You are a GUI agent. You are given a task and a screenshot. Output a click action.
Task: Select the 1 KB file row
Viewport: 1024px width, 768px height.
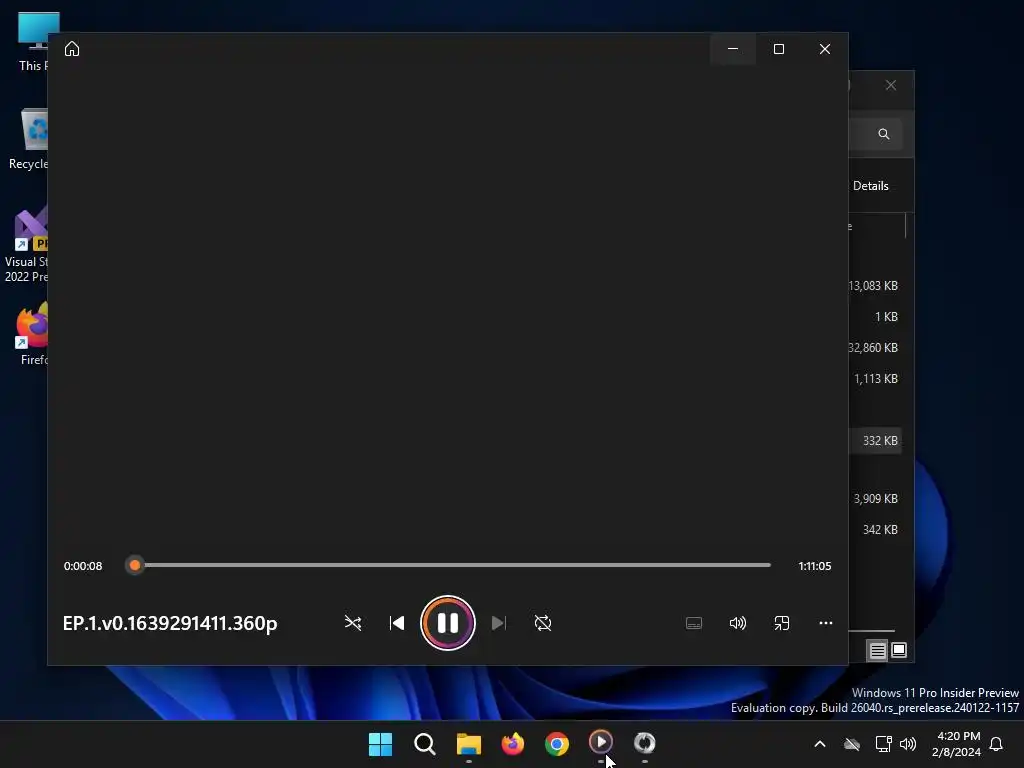click(x=875, y=317)
